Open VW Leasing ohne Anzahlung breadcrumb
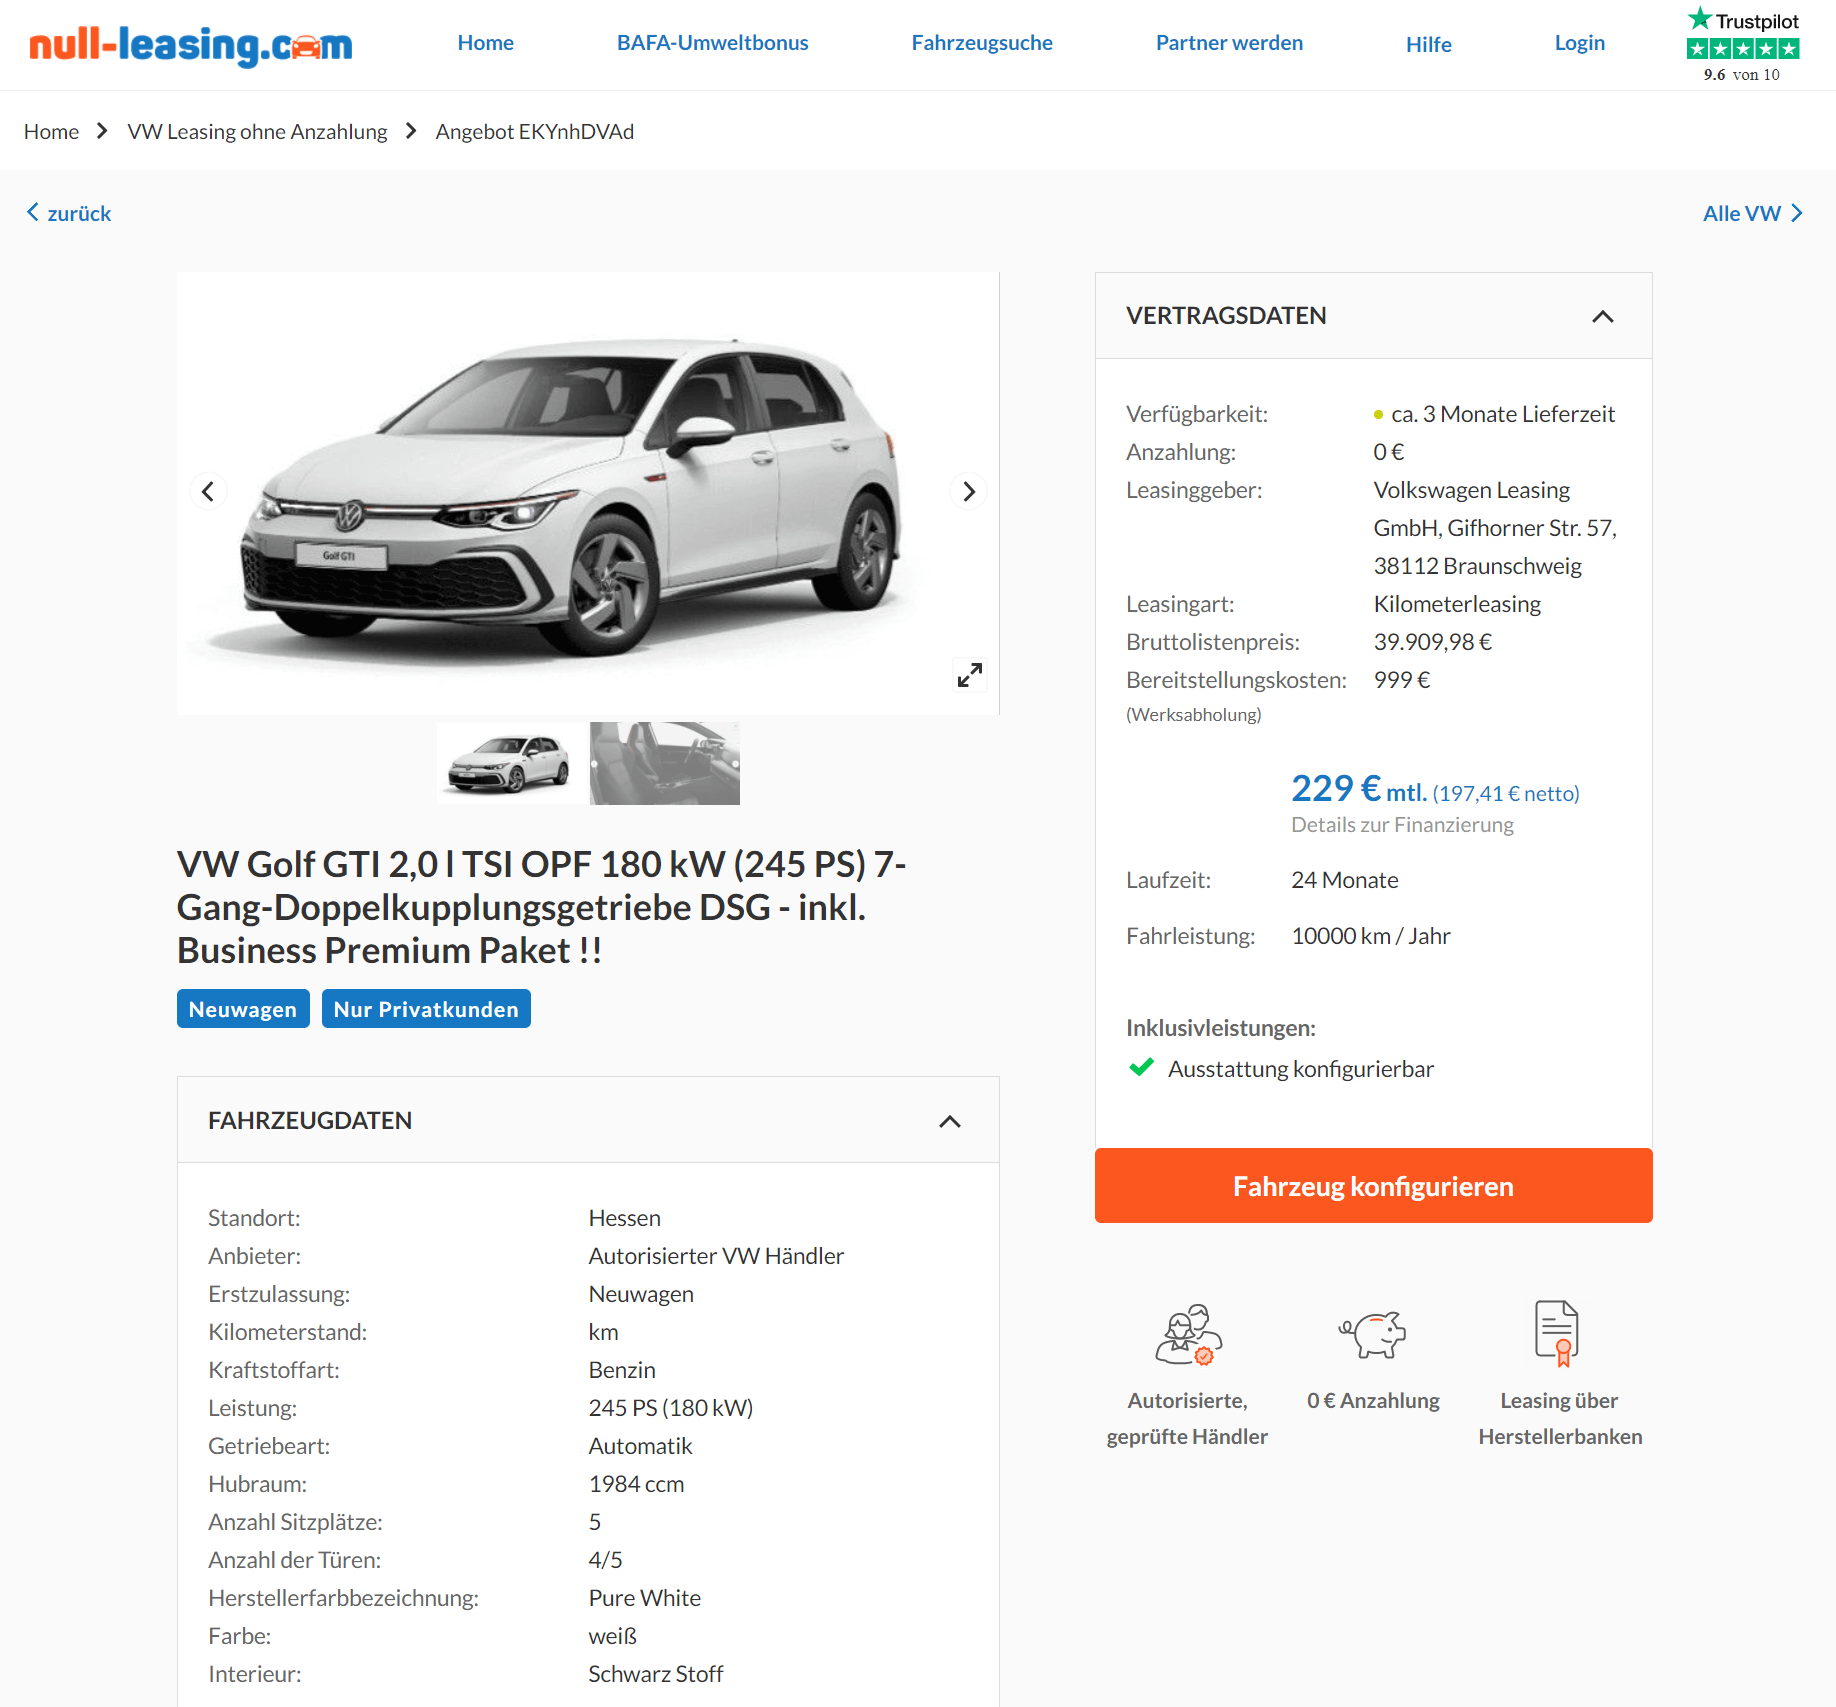 (x=257, y=132)
